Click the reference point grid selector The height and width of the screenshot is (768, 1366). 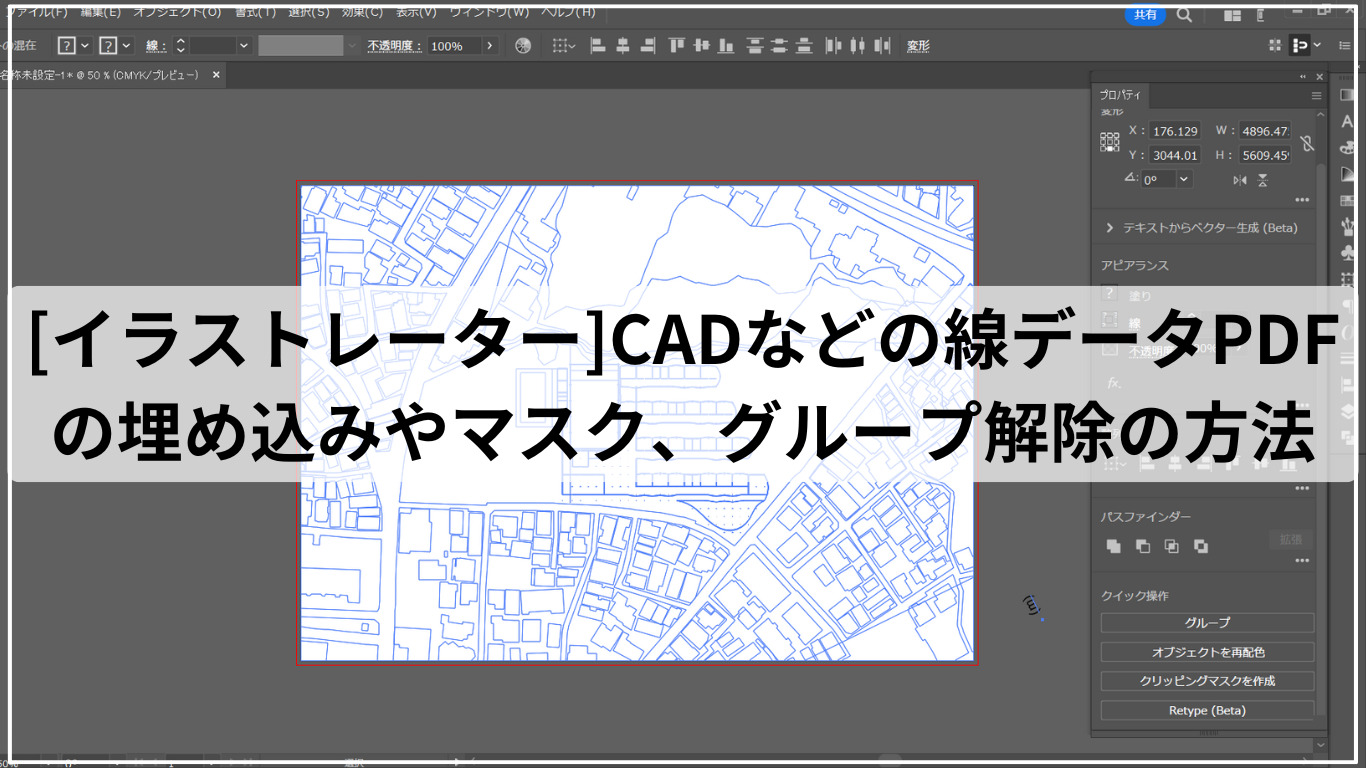(x=1110, y=142)
